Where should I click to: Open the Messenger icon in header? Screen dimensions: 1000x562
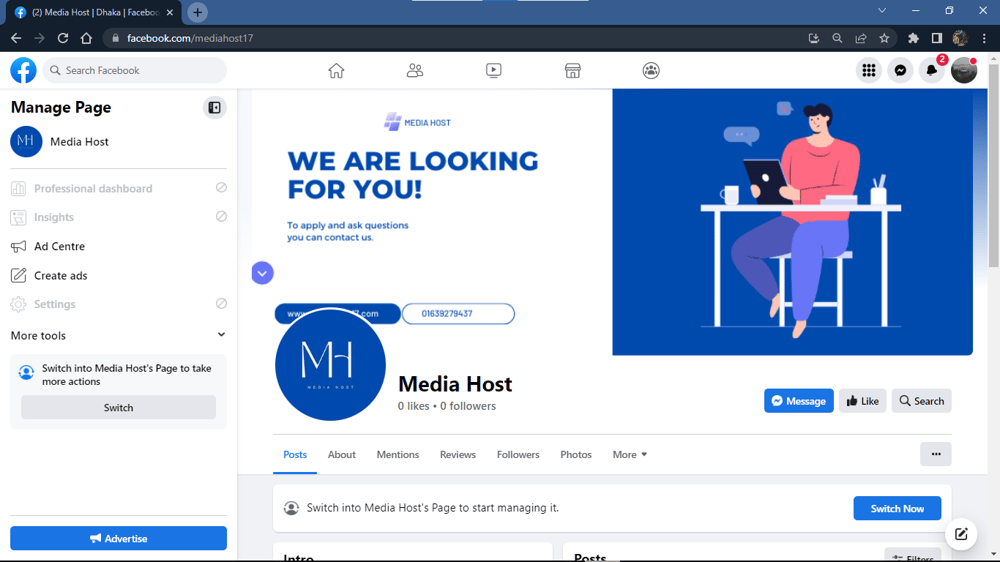(x=901, y=70)
